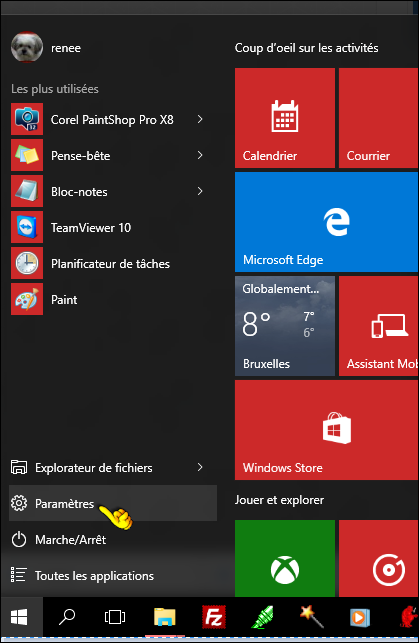The width and height of the screenshot is (419, 643).
Task: Open the Calendrier tile
Action: point(285,118)
